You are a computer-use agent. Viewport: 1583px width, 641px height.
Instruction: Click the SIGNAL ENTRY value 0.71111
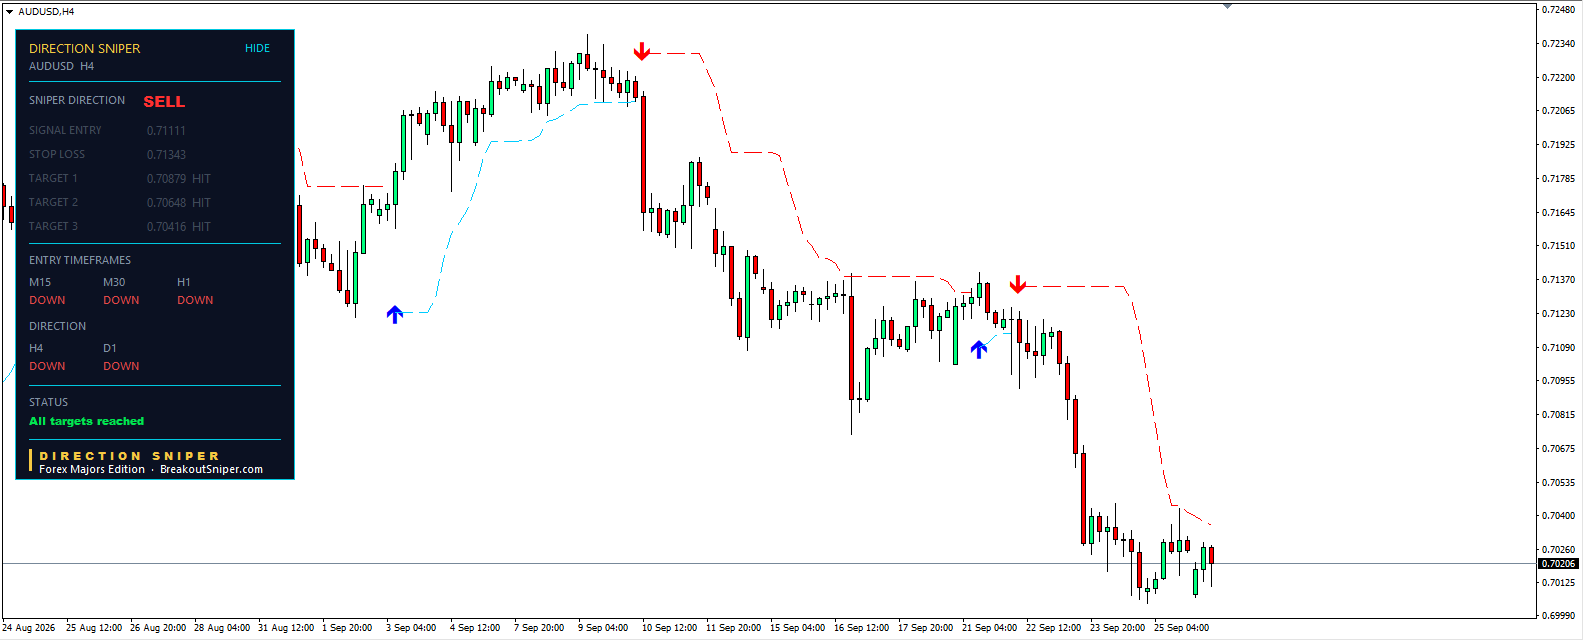[166, 131]
